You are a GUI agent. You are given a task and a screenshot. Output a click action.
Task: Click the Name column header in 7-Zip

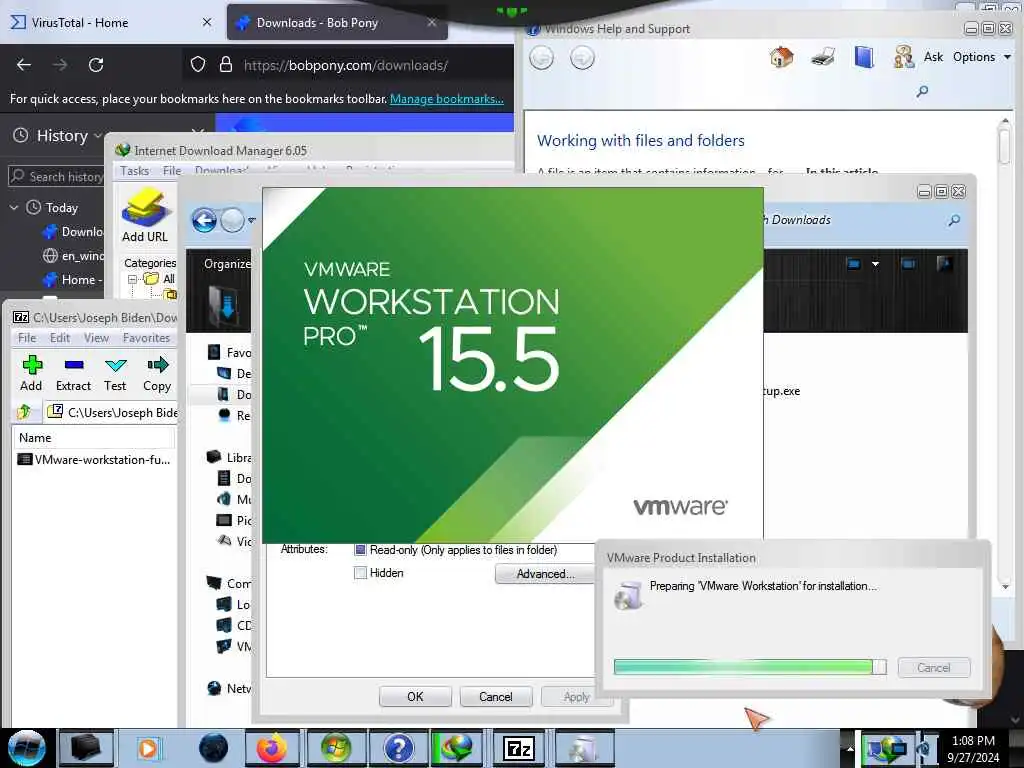coord(93,438)
